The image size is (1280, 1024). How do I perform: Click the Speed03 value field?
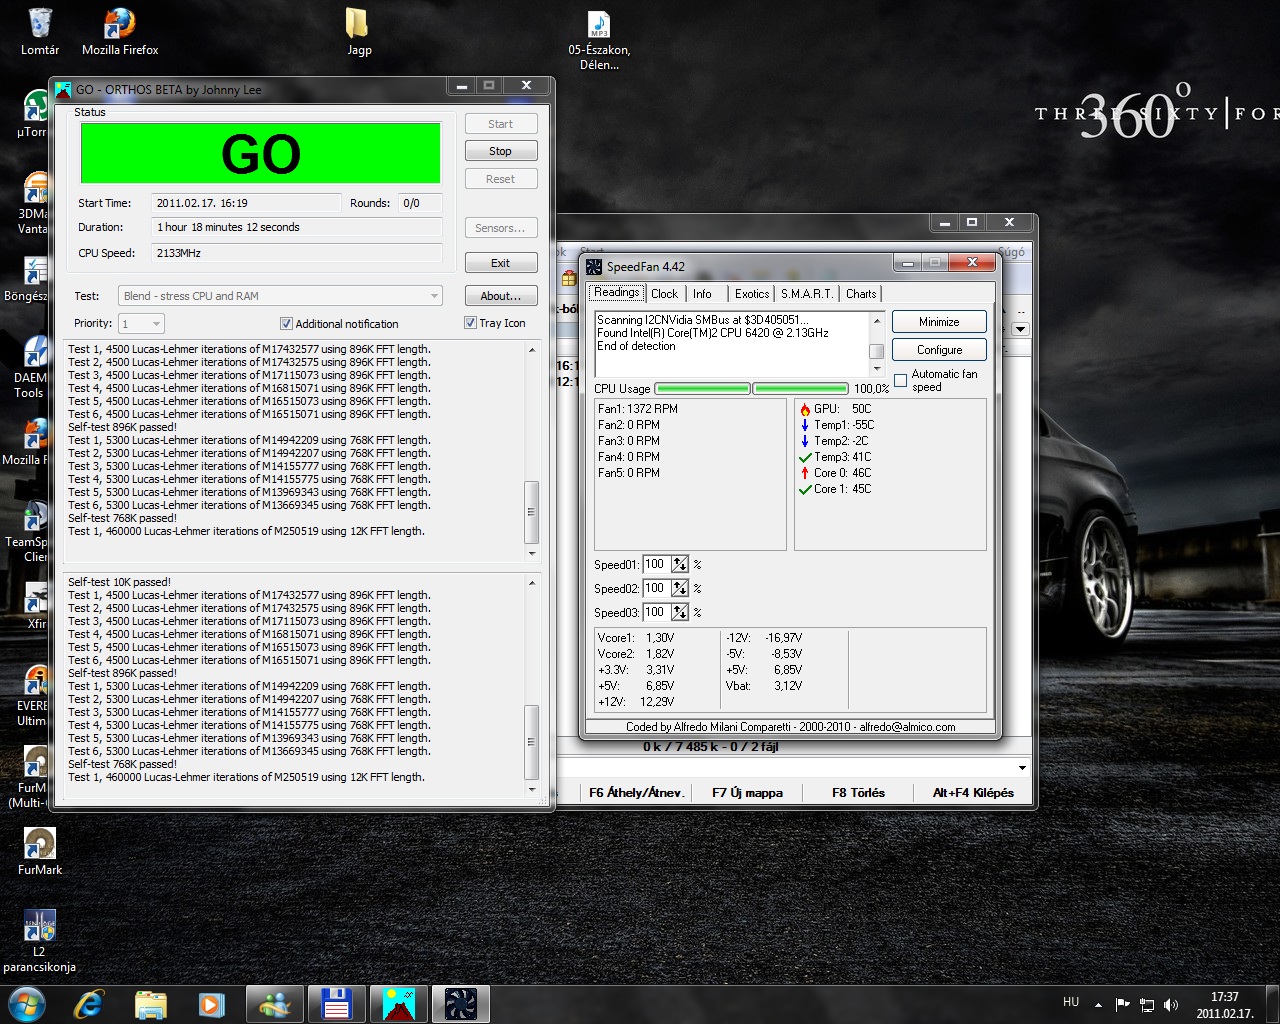point(656,612)
